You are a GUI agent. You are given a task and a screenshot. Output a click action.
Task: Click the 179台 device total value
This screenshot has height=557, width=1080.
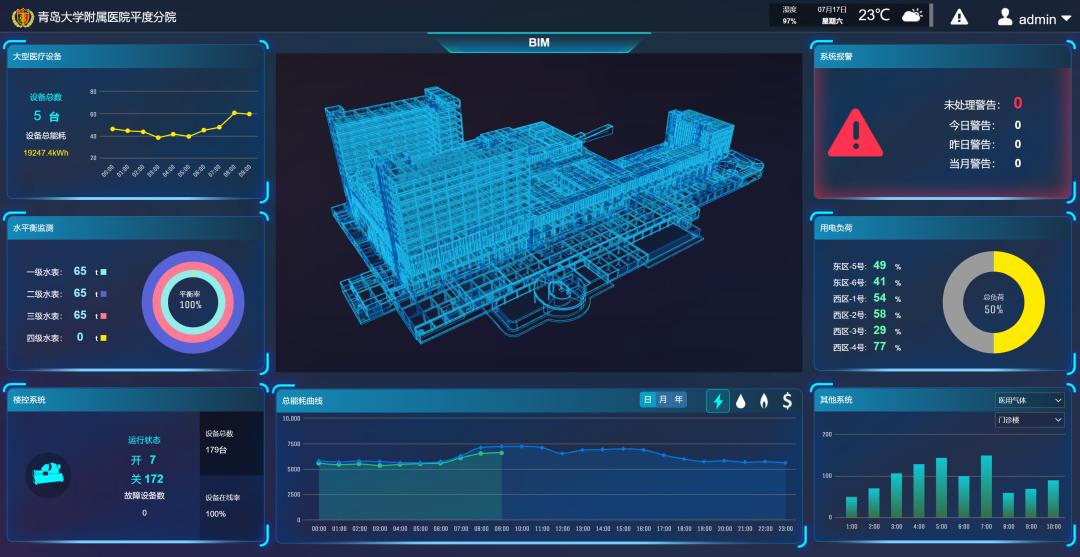pos(216,450)
